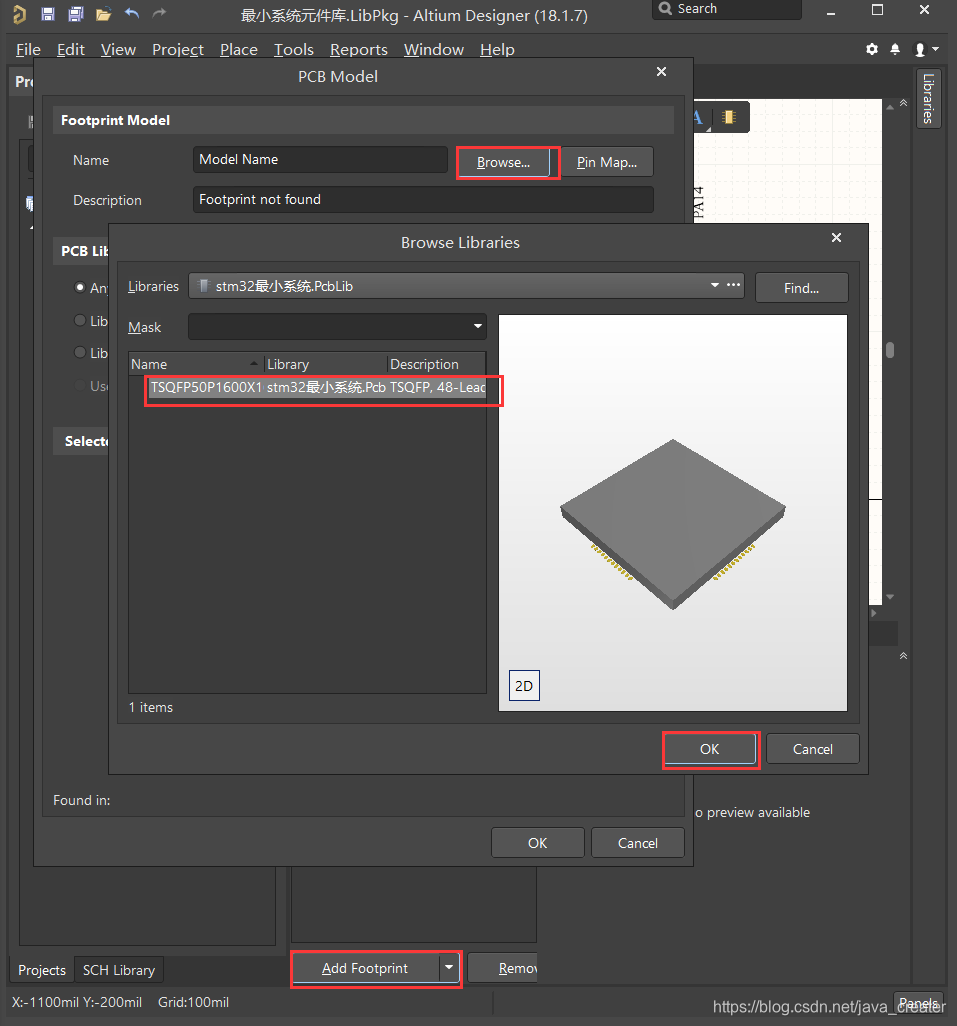Open the user account dropdown arrow
Screen dimensions: 957x1026
point(935,49)
